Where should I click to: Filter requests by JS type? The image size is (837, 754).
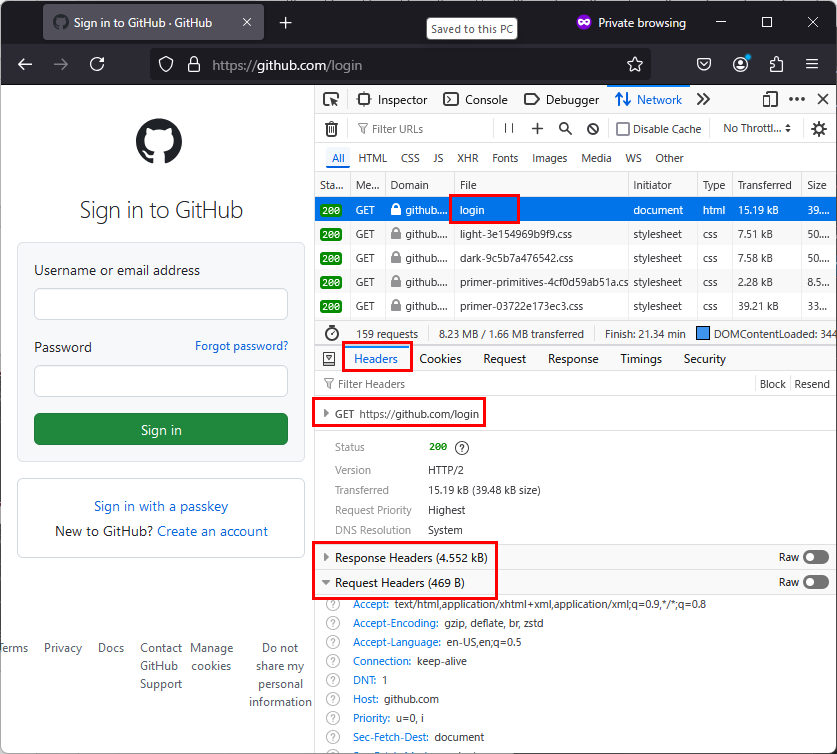click(x=438, y=158)
